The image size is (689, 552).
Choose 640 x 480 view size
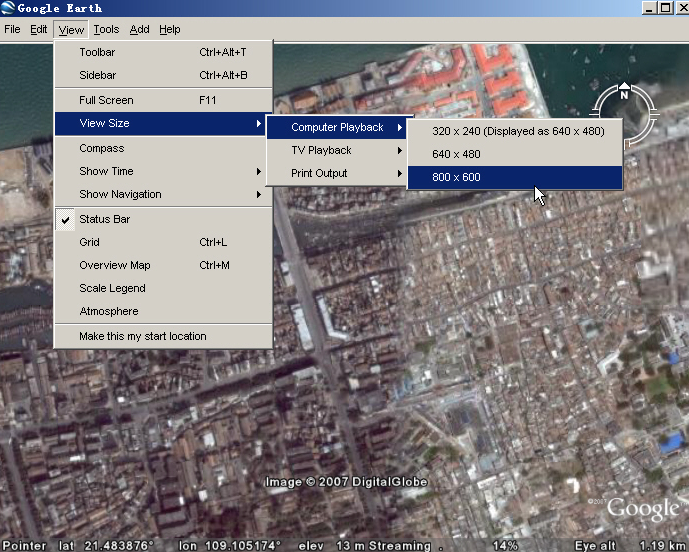pyautogui.click(x=456, y=154)
